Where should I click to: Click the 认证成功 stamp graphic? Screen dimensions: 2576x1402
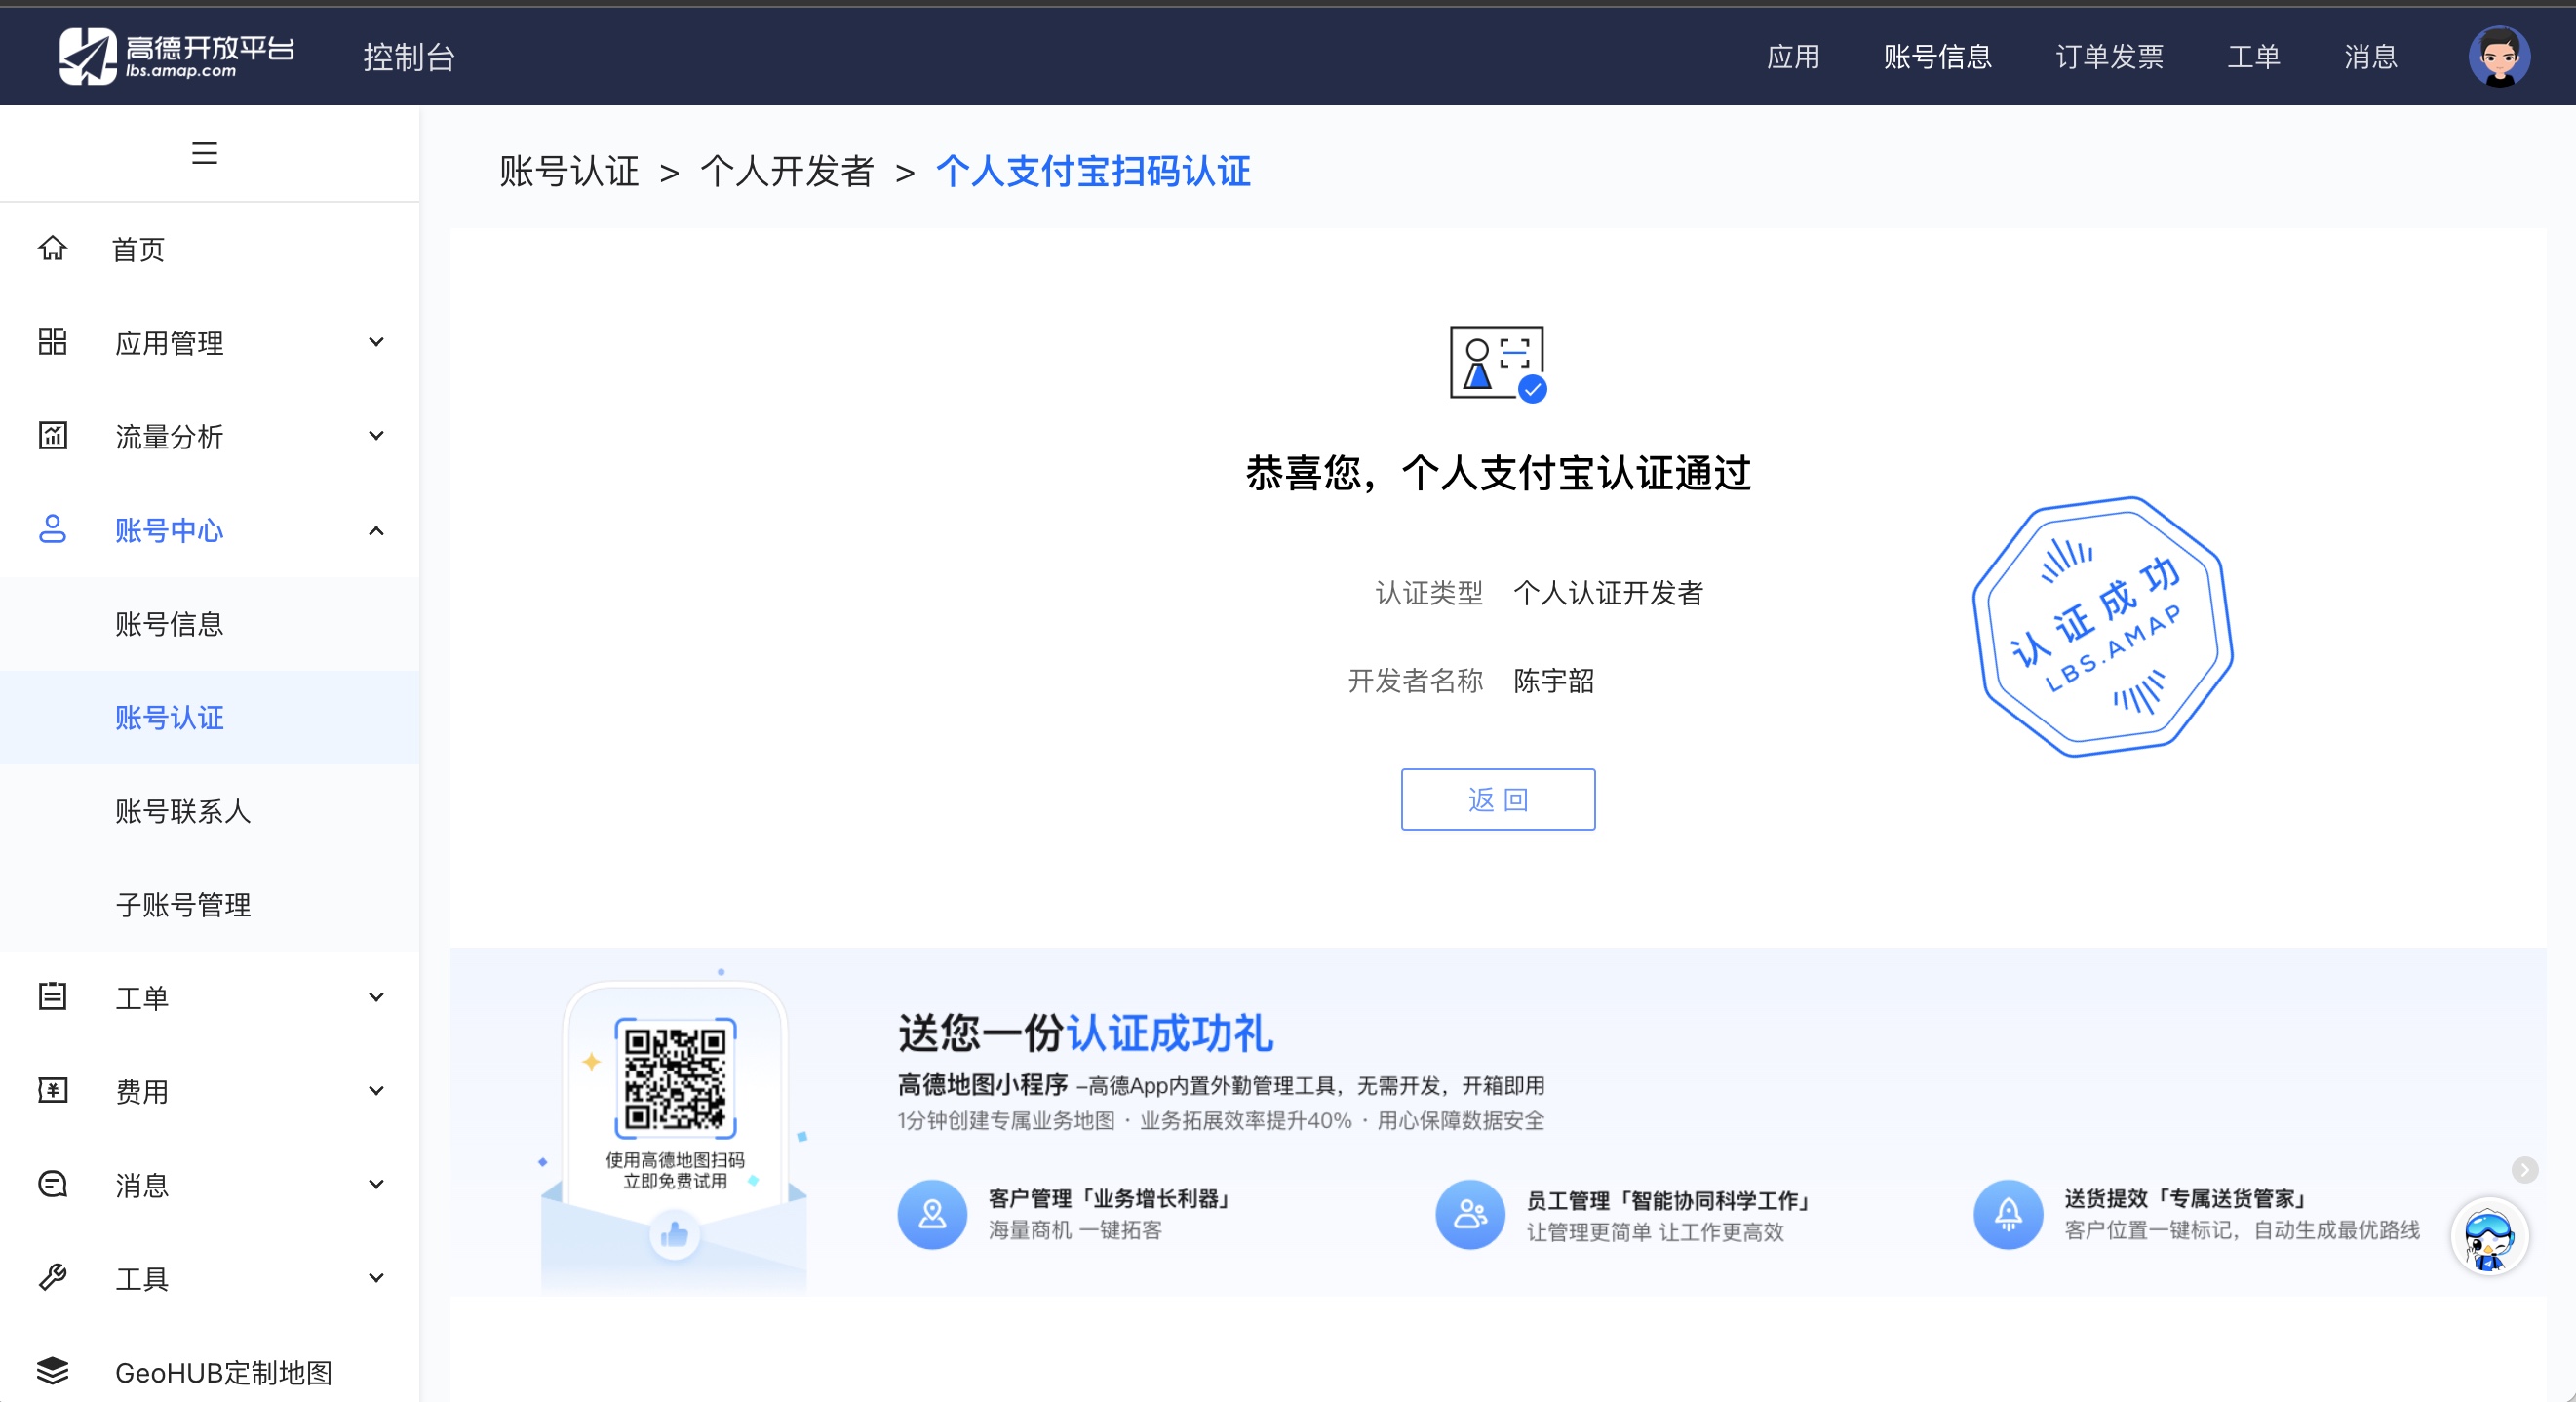click(x=2102, y=626)
